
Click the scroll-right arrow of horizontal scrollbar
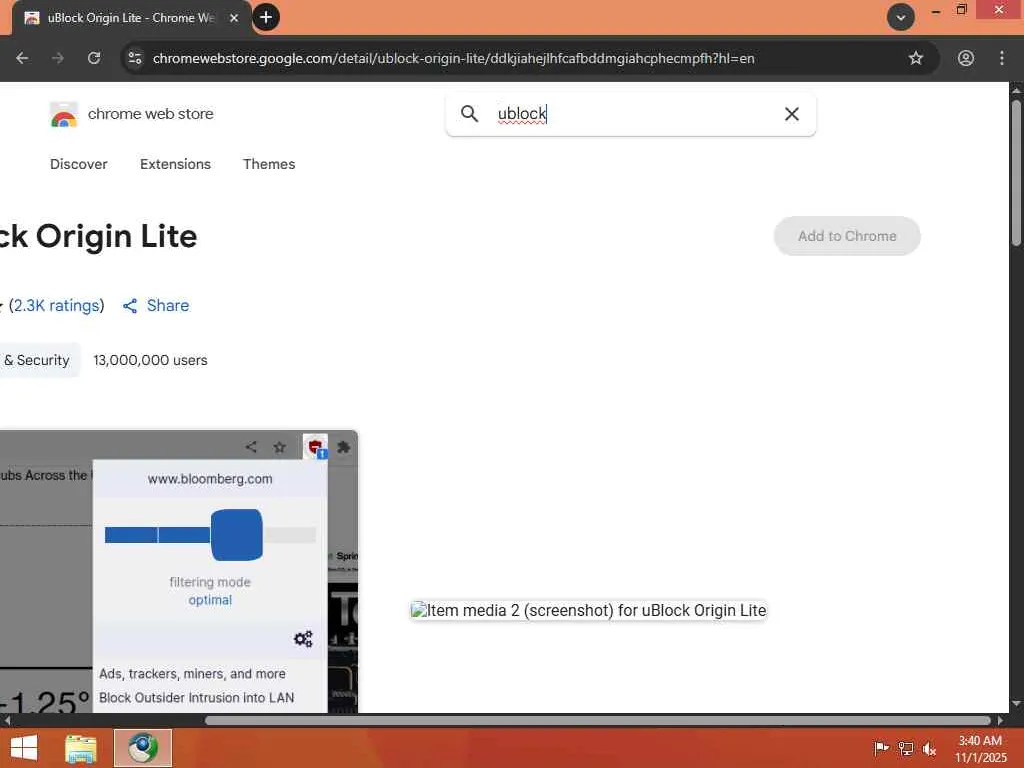coord(1000,720)
